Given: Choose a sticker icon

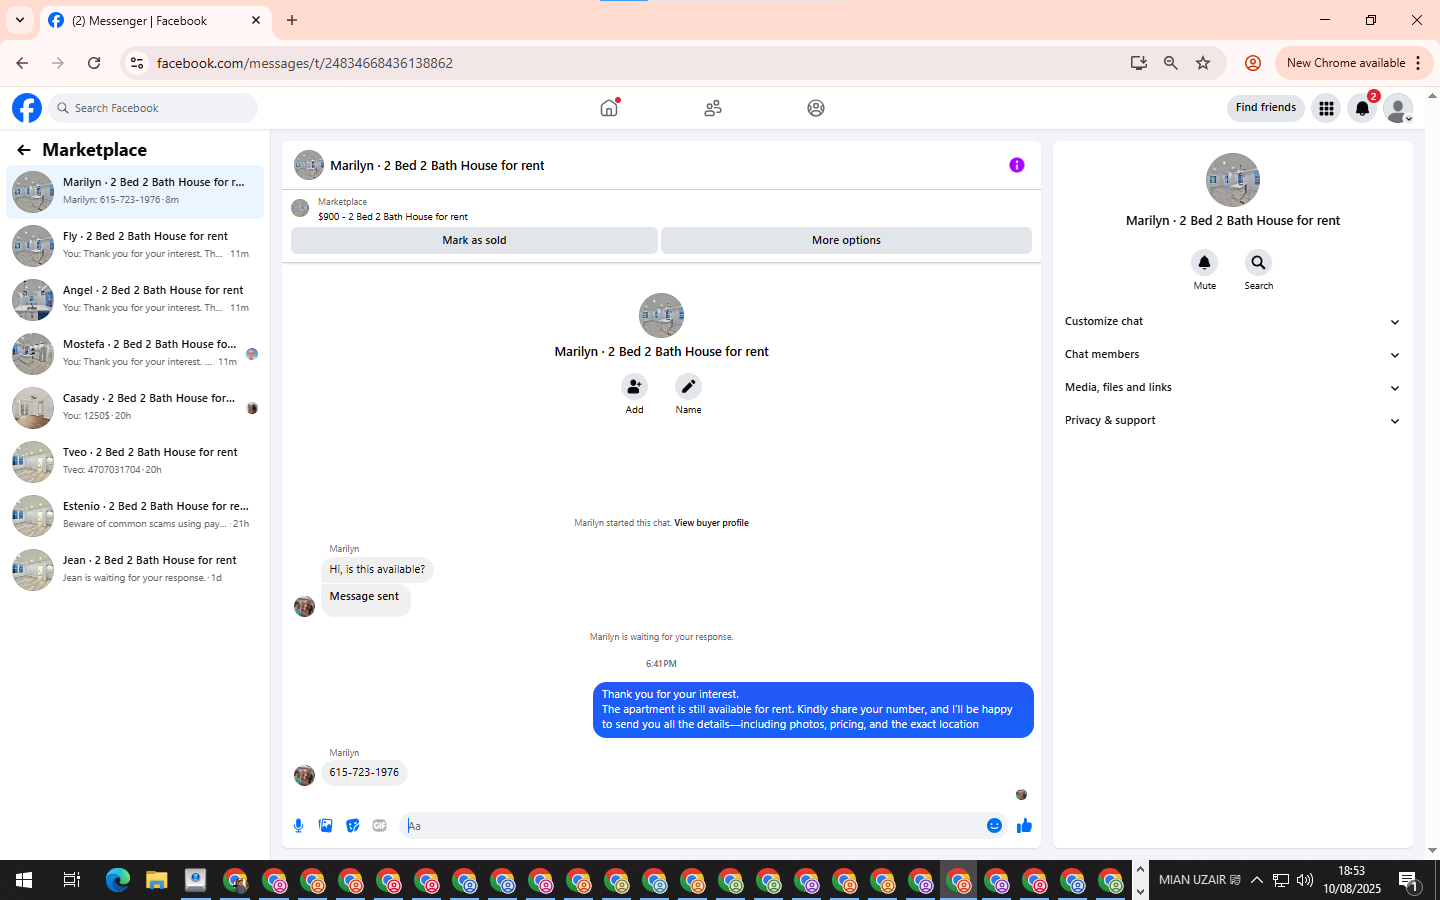Looking at the screenshot, I should coord(352,825).
